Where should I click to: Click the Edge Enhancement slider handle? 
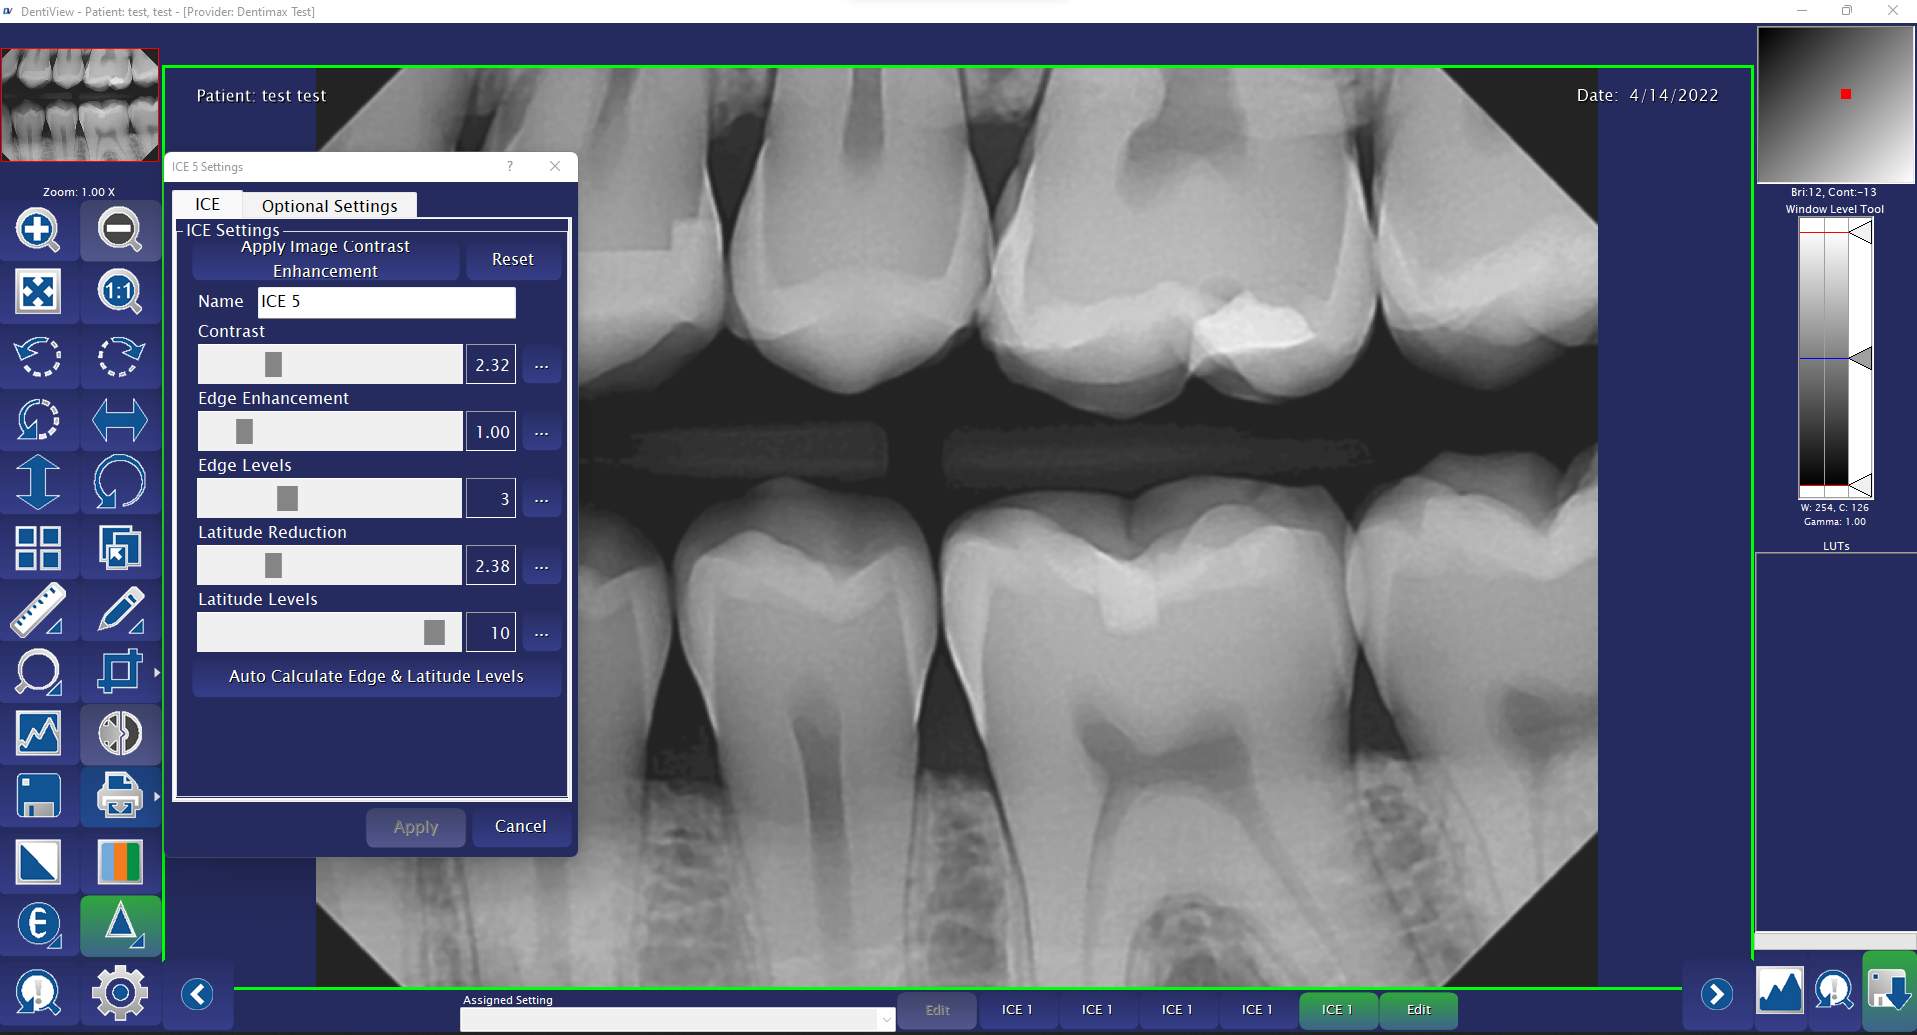(x=244, y=432)
